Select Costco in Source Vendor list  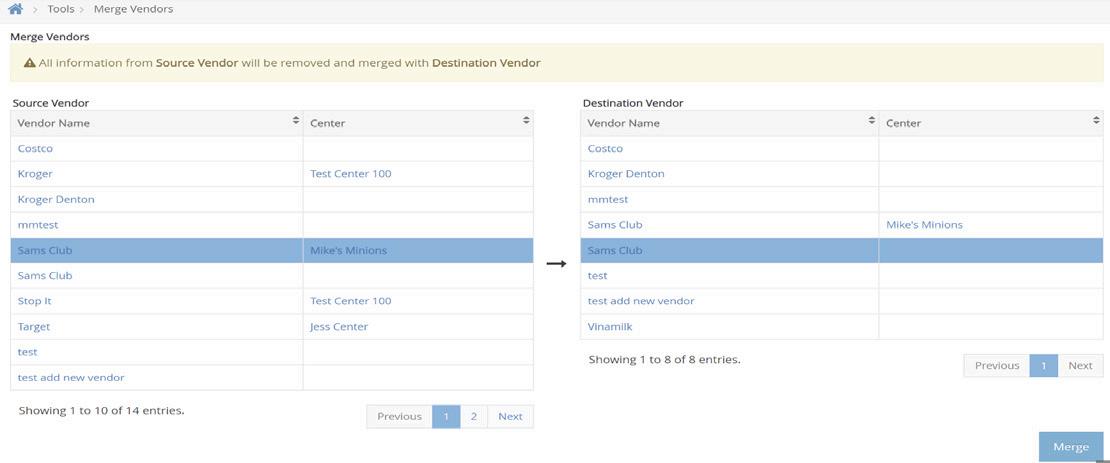click(35, 148)
